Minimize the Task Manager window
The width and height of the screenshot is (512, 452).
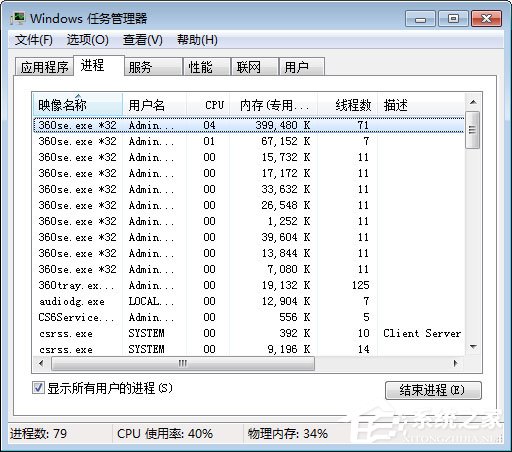(x=420, y=19)
